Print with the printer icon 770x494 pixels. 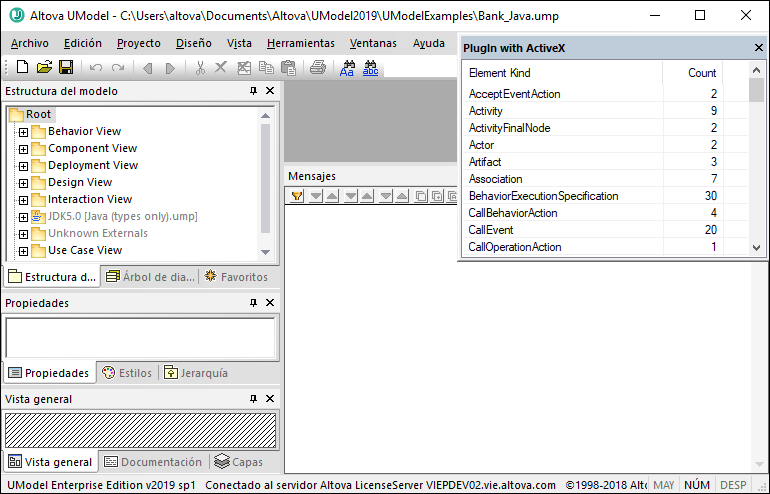pos(318,67)
